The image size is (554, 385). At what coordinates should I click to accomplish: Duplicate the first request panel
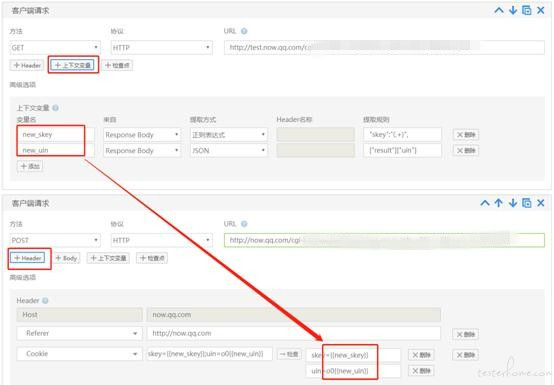tap(526, 10)
